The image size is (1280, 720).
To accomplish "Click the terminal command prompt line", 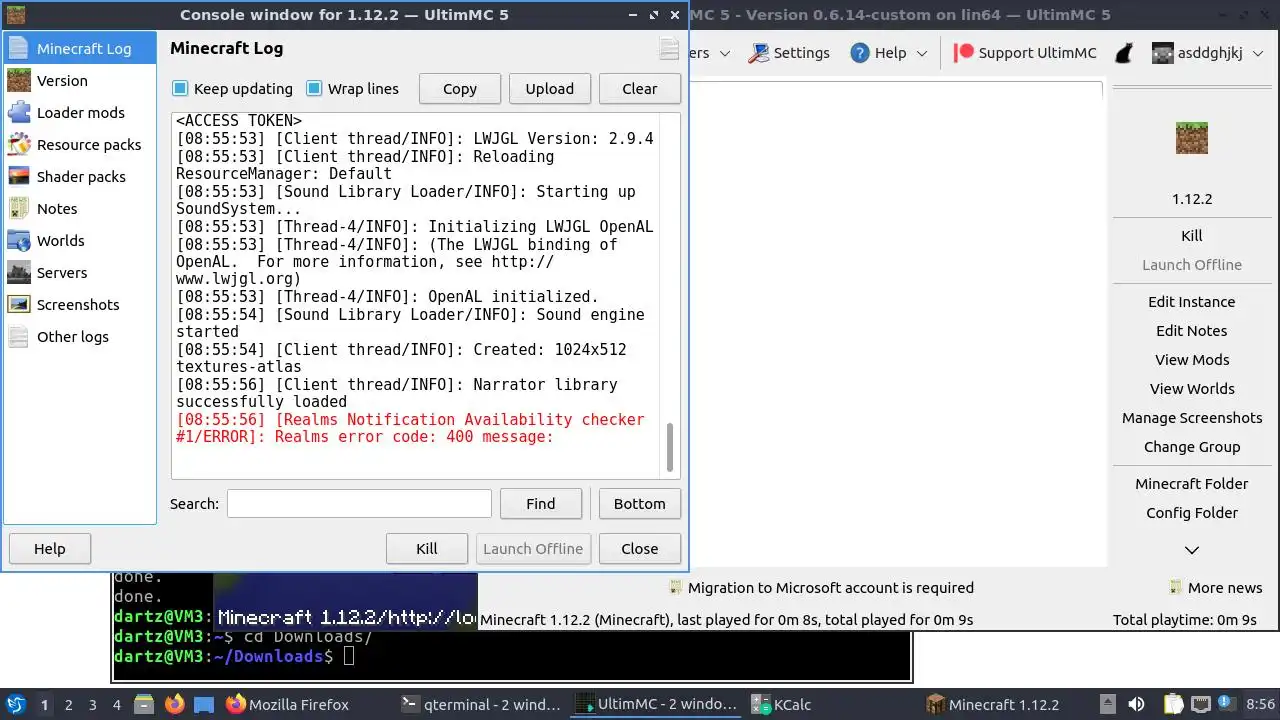I will coord(232,656).
